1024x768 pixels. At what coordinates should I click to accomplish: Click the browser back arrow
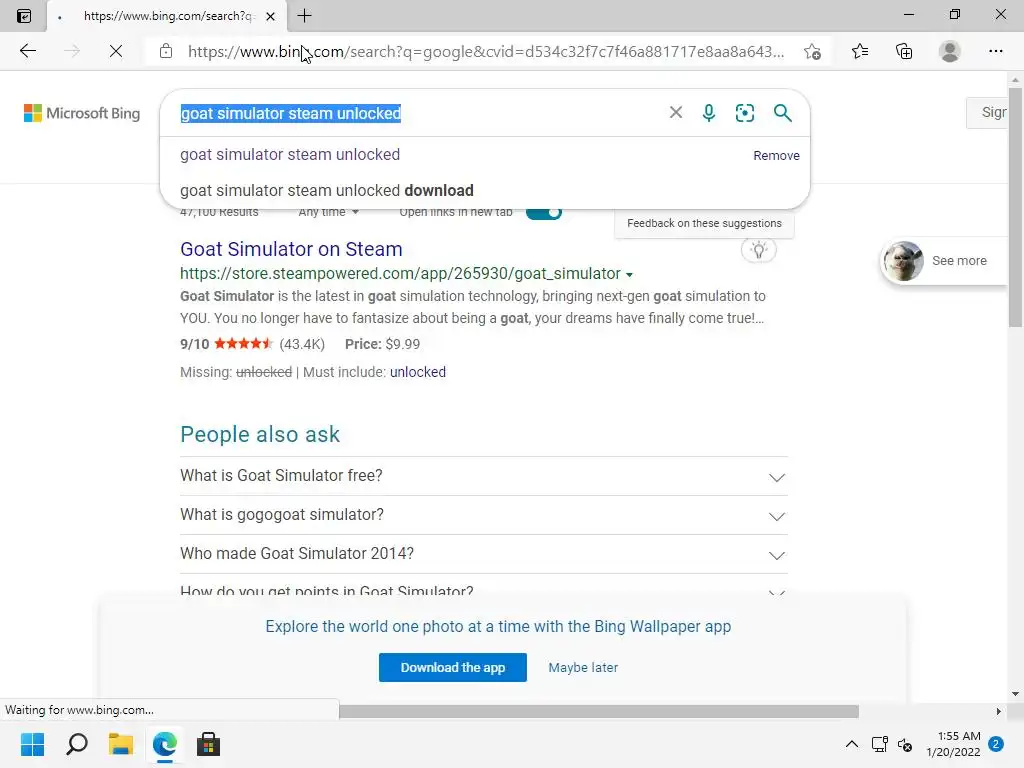tap(27, 51)
